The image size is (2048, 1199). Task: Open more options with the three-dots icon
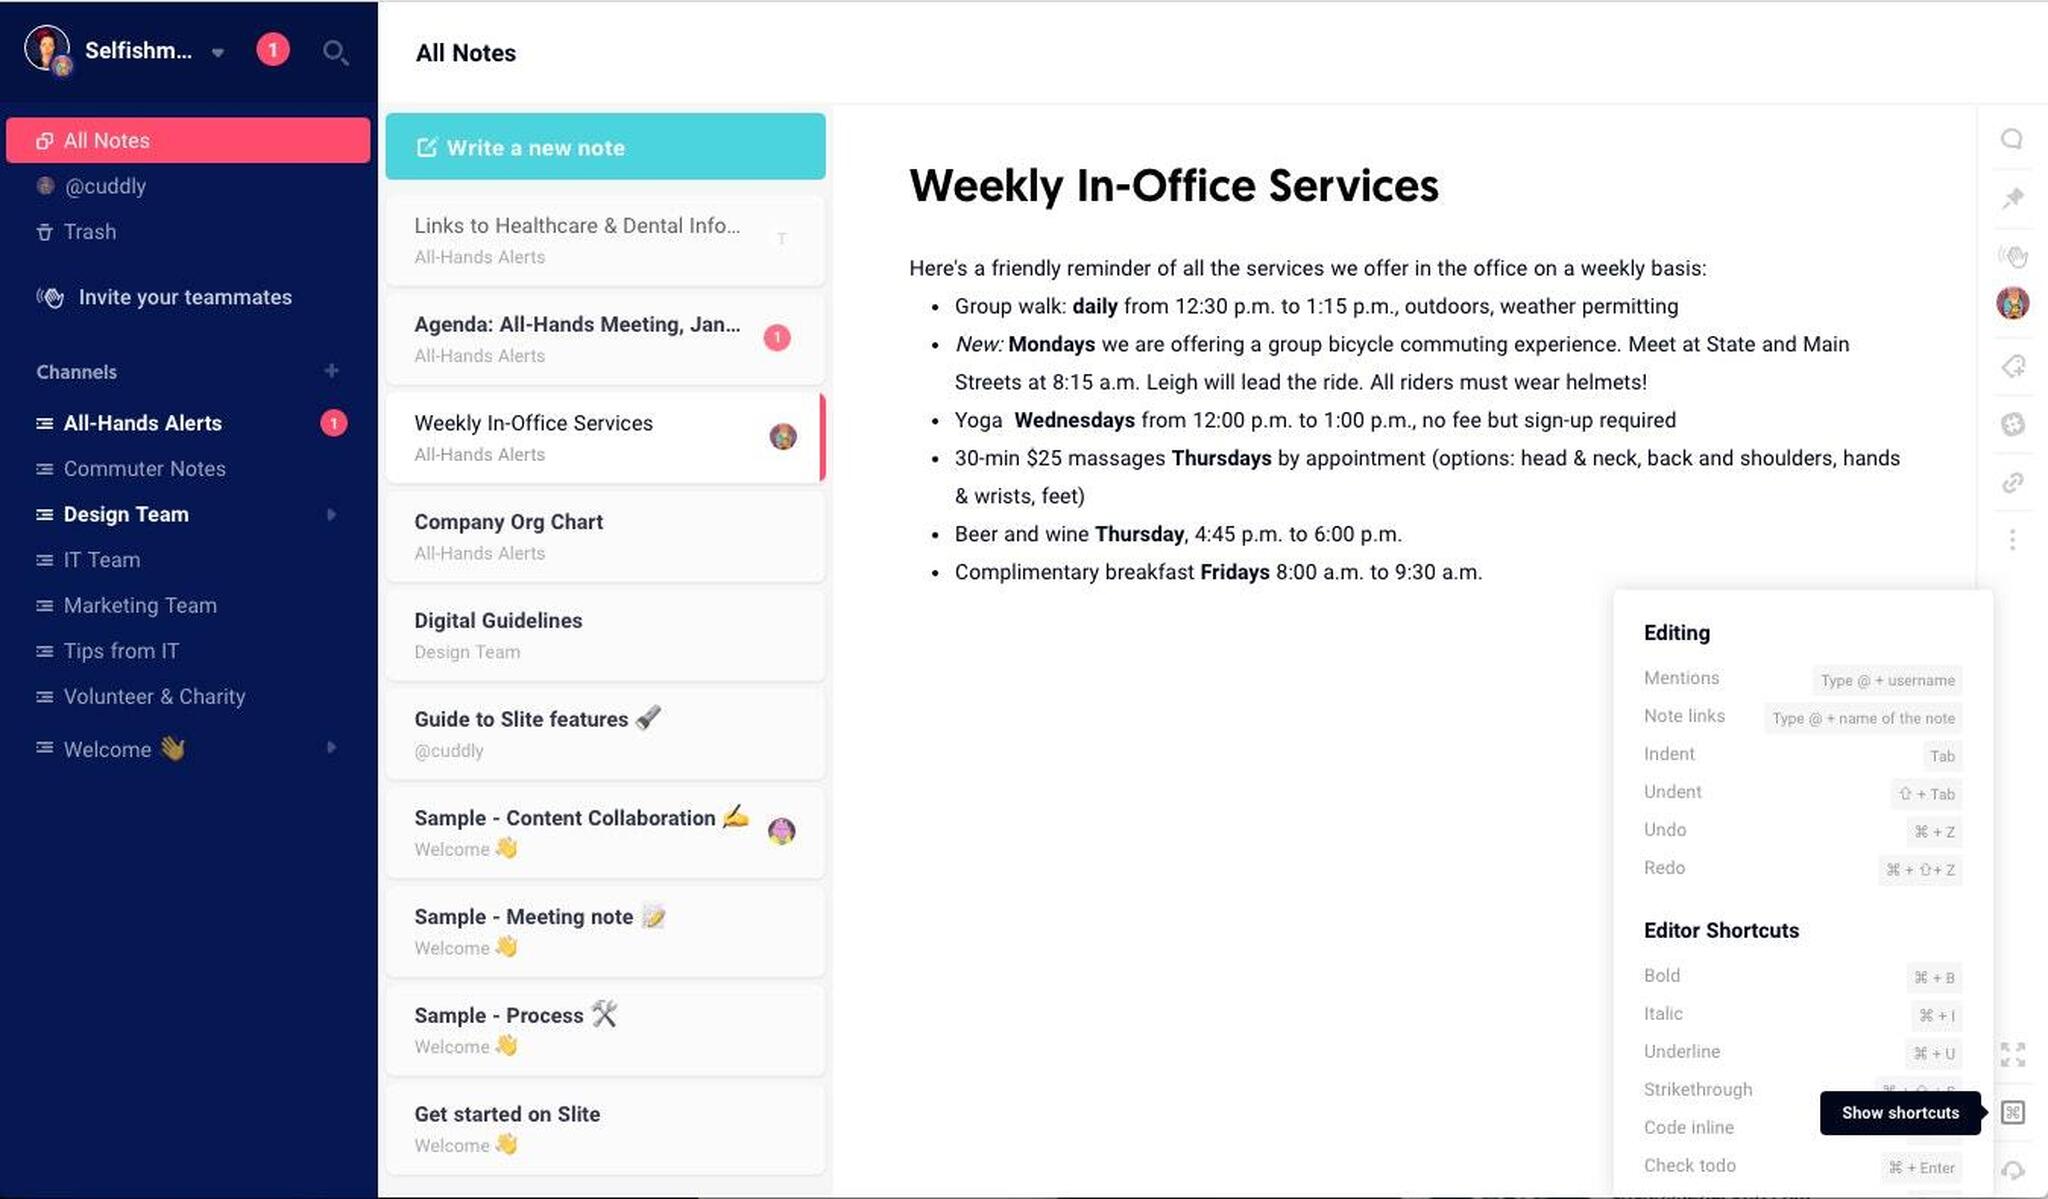2013,539
